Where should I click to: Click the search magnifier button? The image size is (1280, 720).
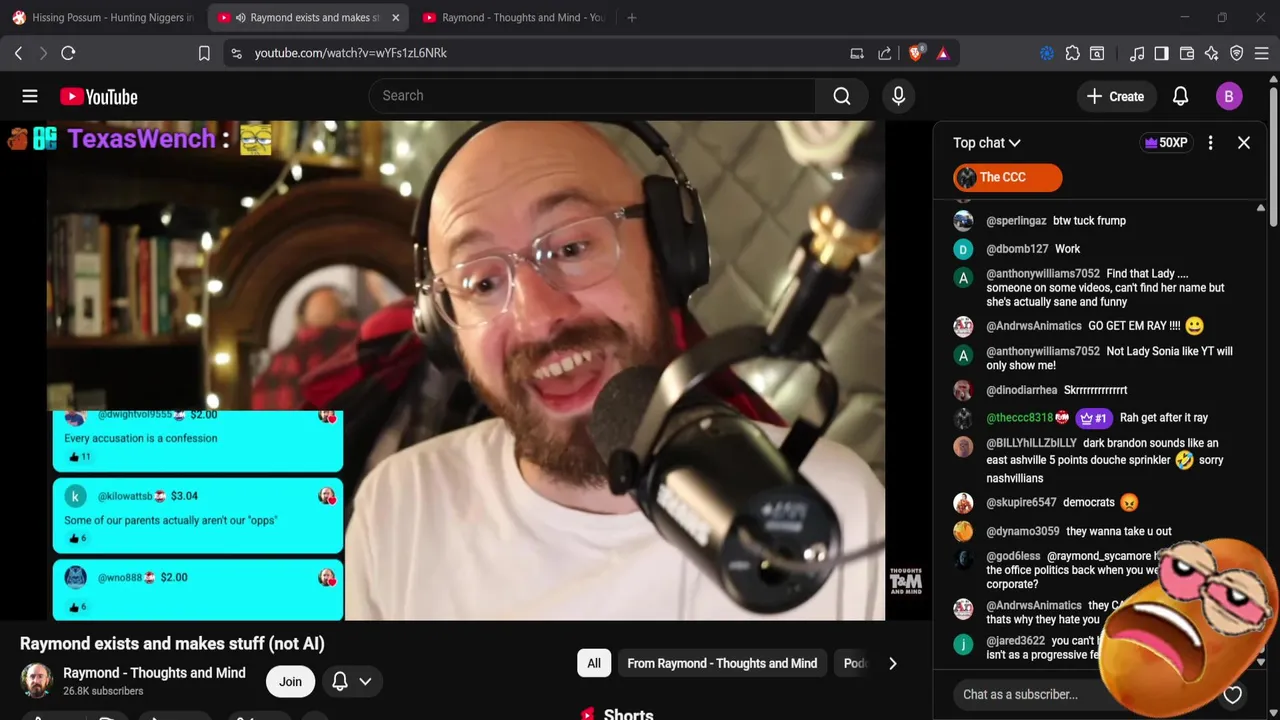[842, 96]
